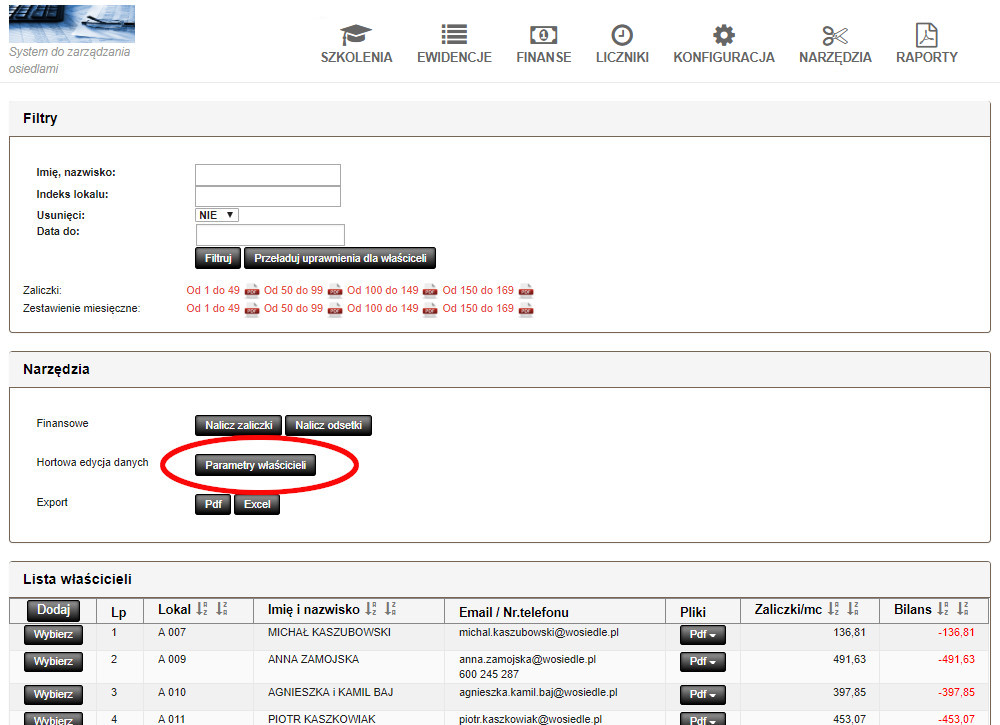Go to FINANSE menu

point(543,57)
